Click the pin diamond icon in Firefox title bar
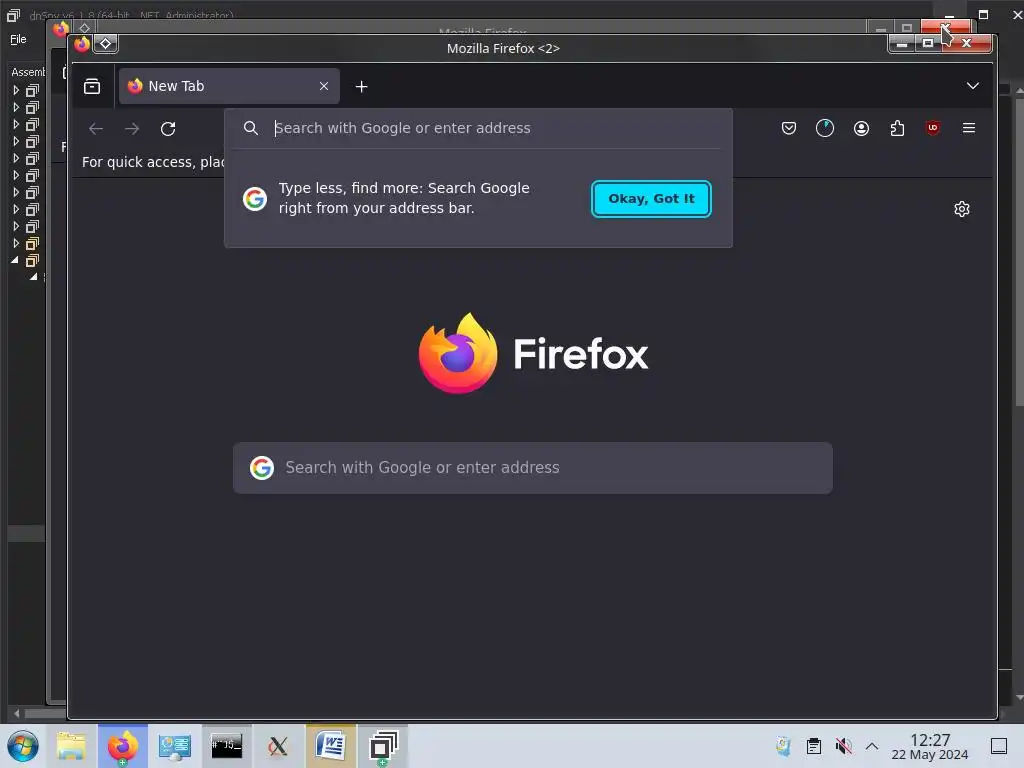The width and height of the screenshot is (1024, 768). pos(105,44)
